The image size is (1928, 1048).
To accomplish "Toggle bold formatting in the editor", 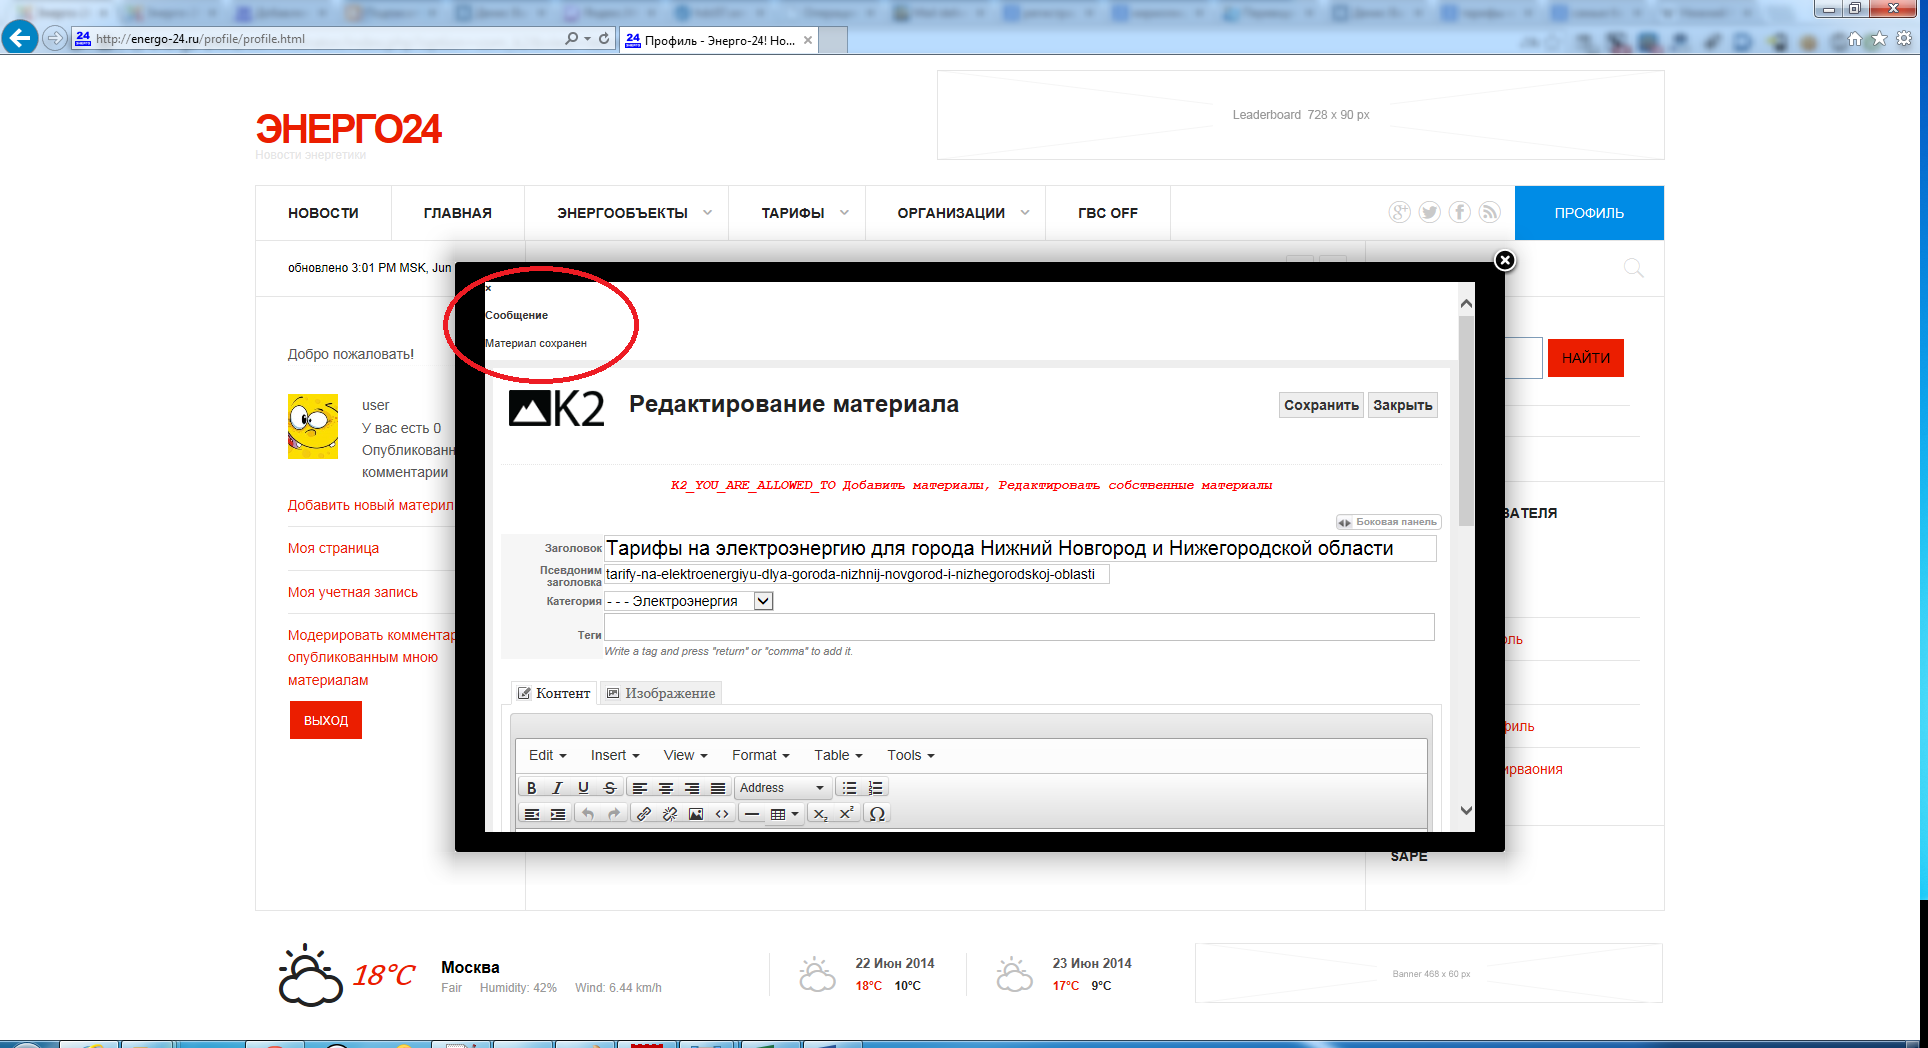I will (532, 788).
